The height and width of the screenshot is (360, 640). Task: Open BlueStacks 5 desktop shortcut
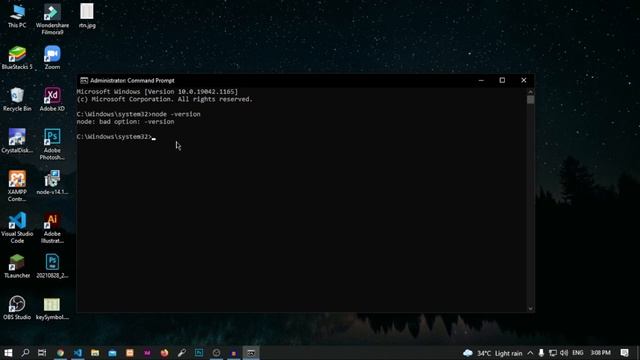click(17, 58)
